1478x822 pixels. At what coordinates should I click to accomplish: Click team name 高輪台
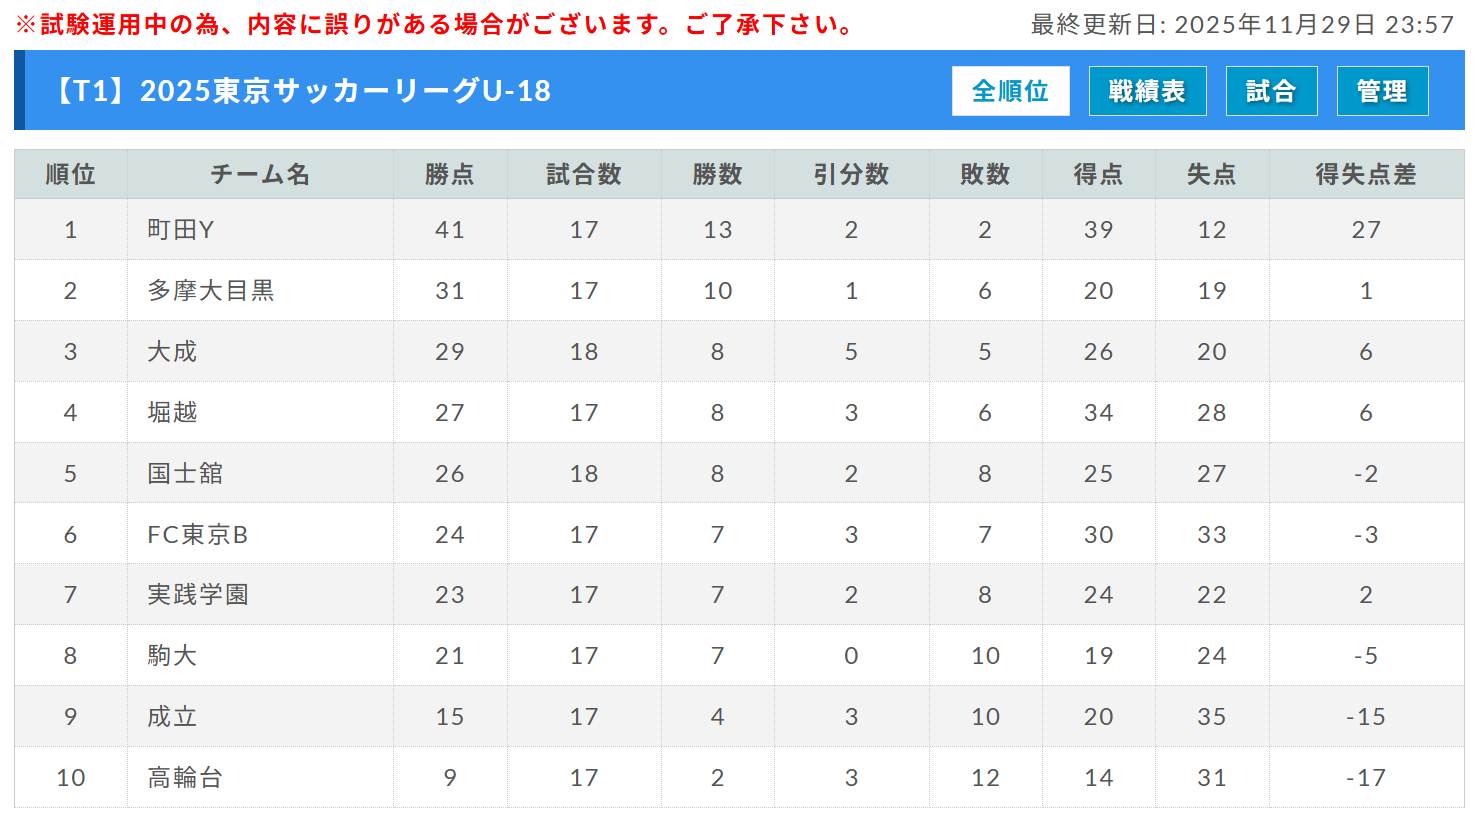185,778
